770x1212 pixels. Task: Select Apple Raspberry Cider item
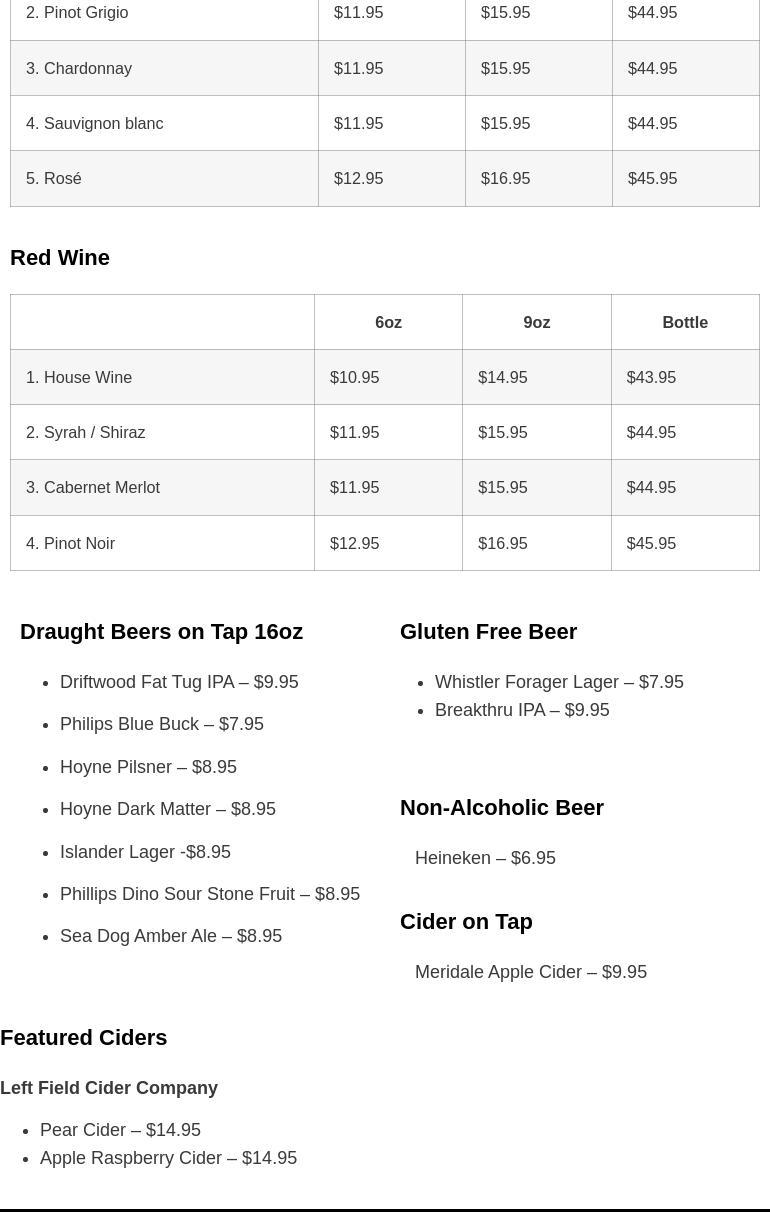click(x=168, y=1158)
